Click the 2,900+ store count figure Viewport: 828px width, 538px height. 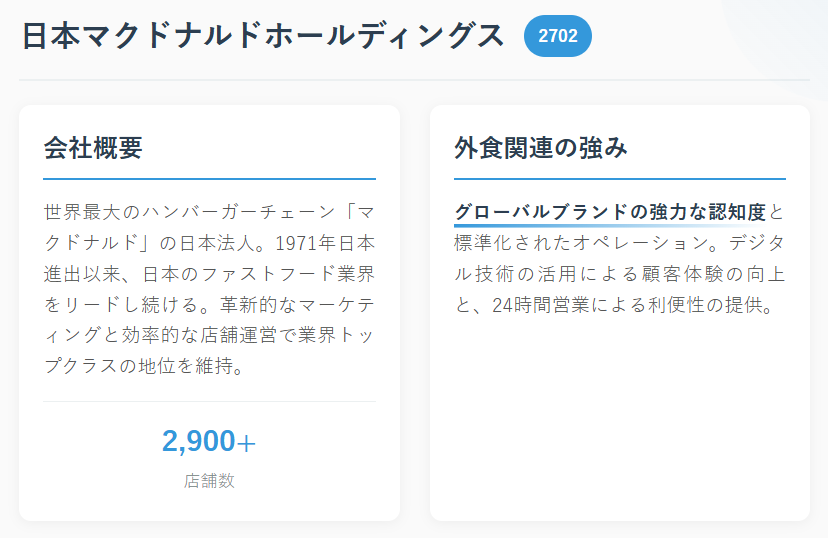(x=209, y=441)
